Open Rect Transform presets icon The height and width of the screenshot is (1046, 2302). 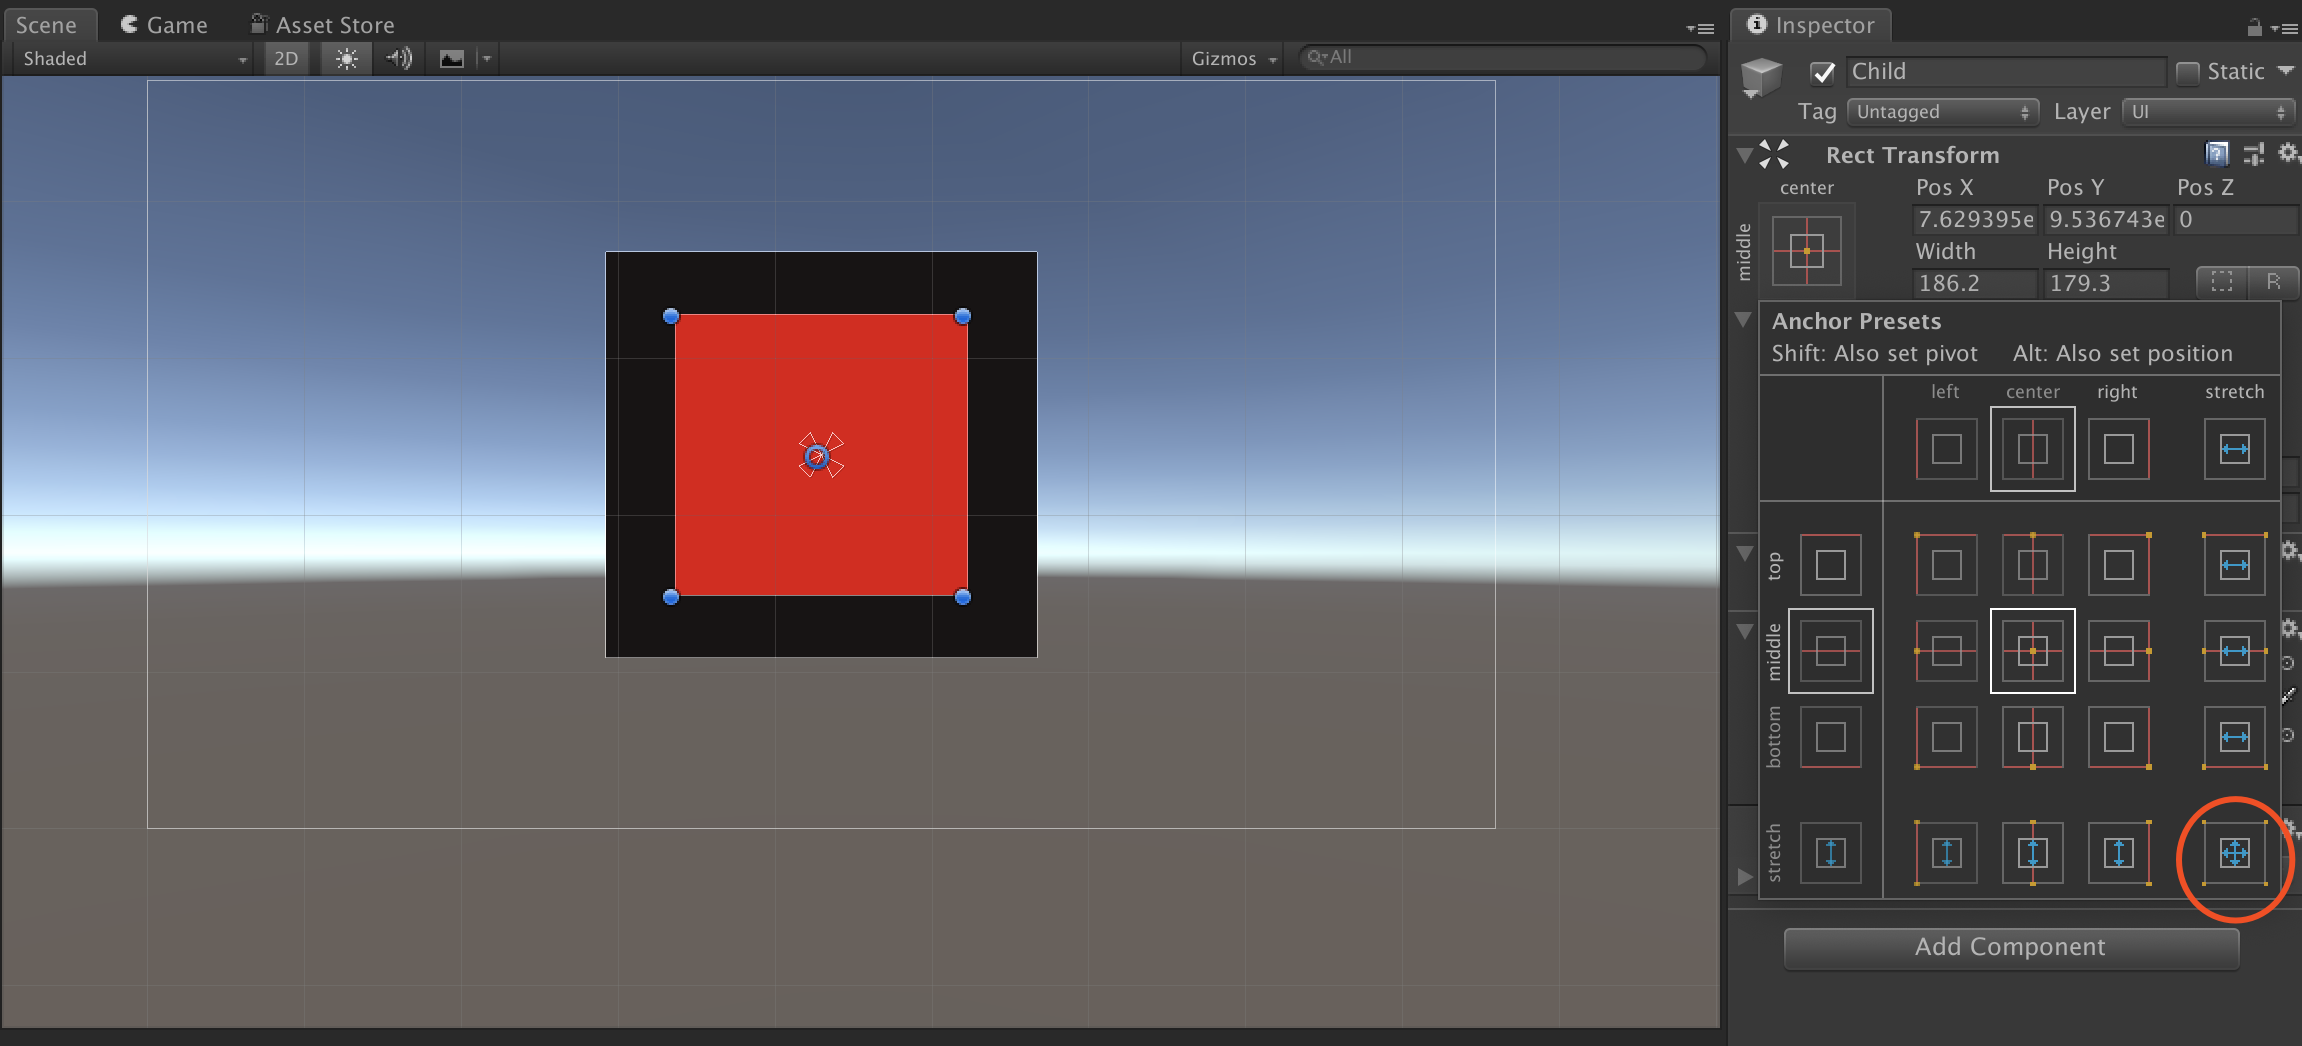(2253, 154)
